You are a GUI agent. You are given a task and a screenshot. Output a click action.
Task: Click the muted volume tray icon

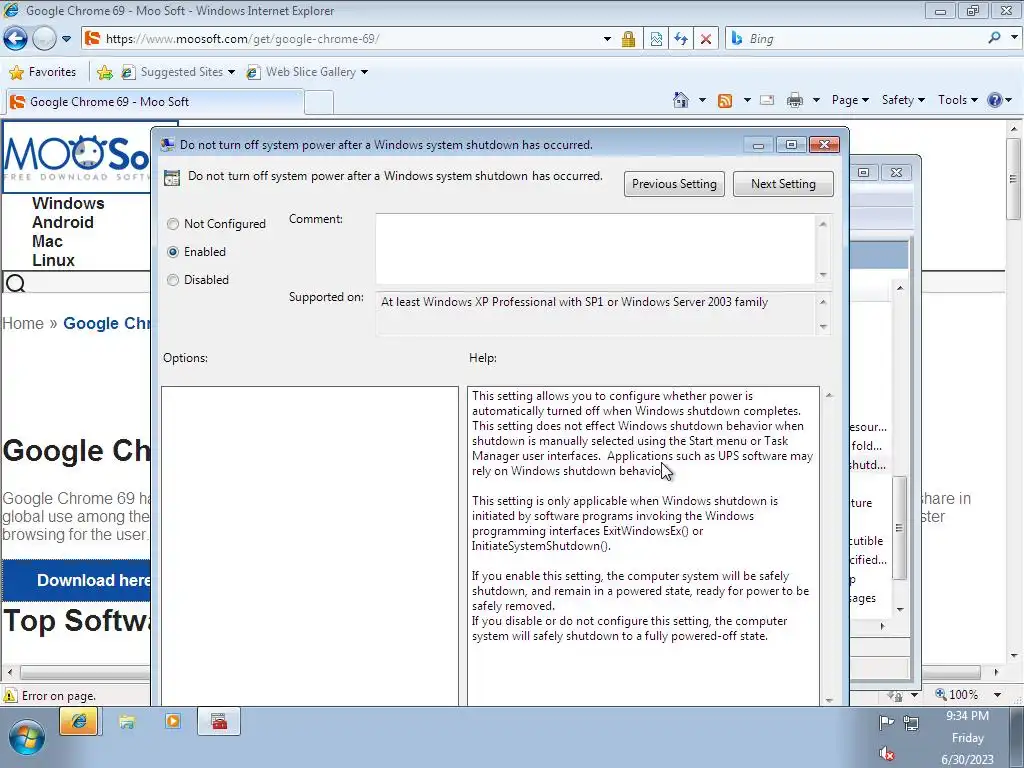point(886,754)
